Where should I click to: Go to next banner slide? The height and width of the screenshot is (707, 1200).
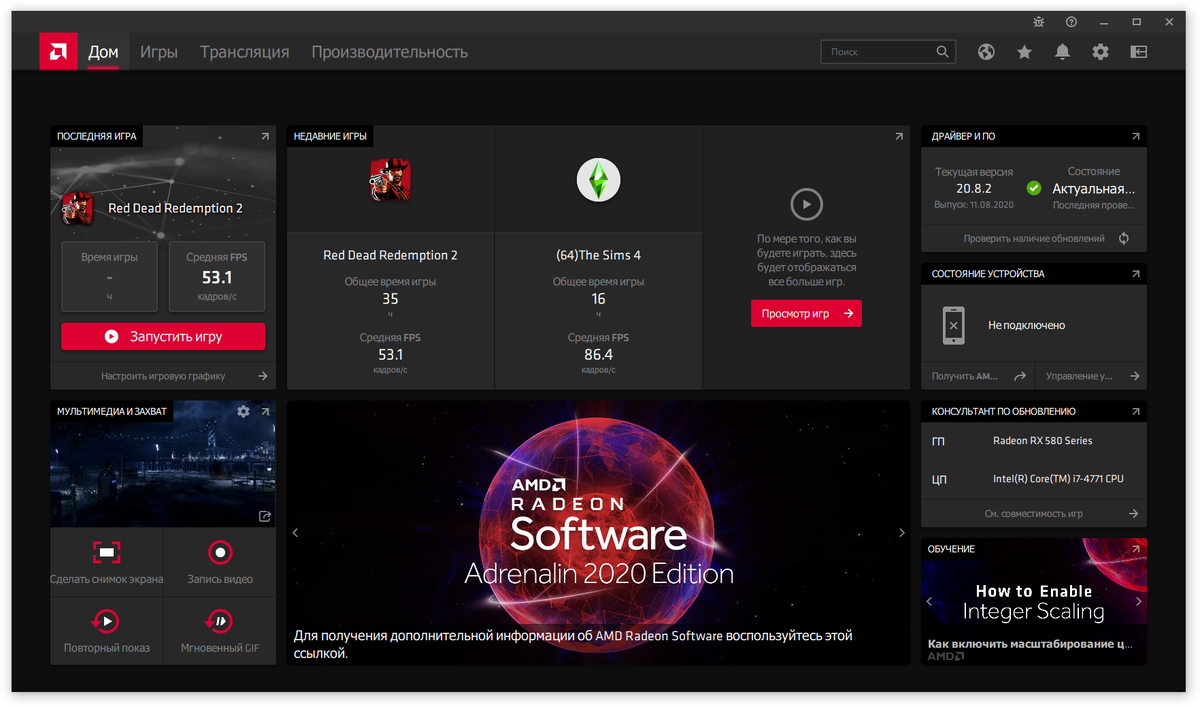(902, 533)
